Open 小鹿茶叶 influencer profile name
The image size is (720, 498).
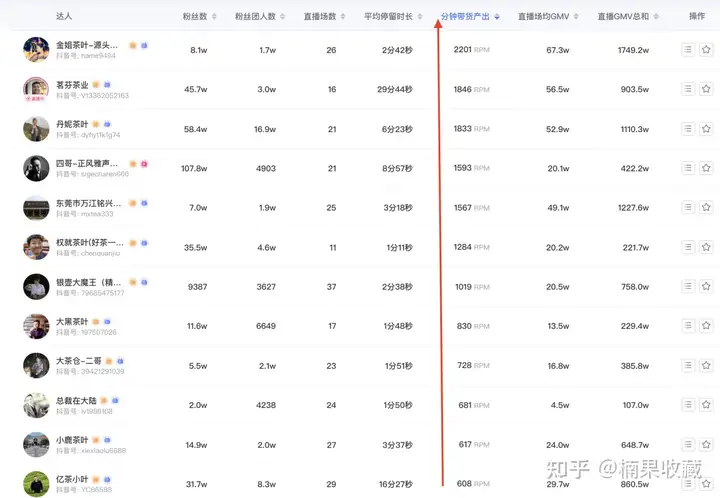point(72,440)
